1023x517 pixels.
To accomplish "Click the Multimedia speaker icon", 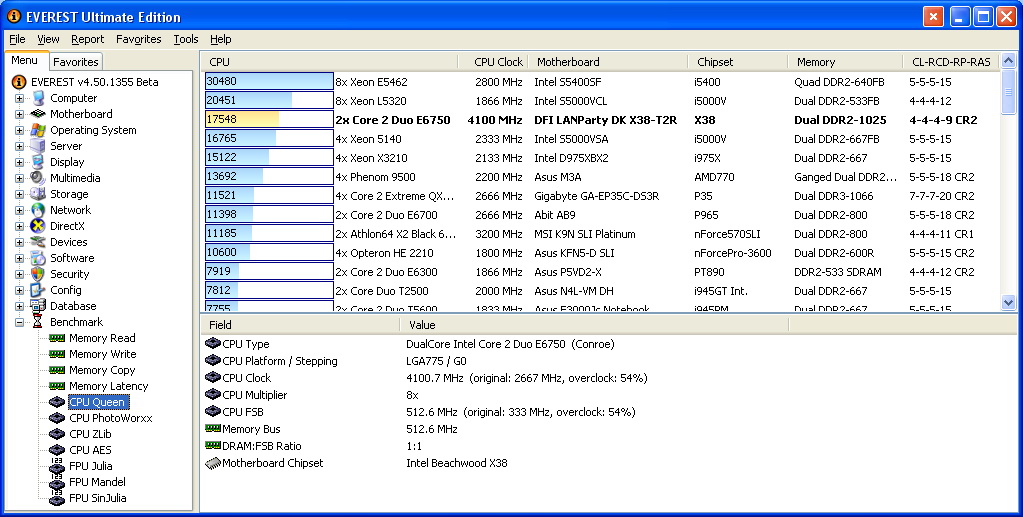I will (38, 178).
